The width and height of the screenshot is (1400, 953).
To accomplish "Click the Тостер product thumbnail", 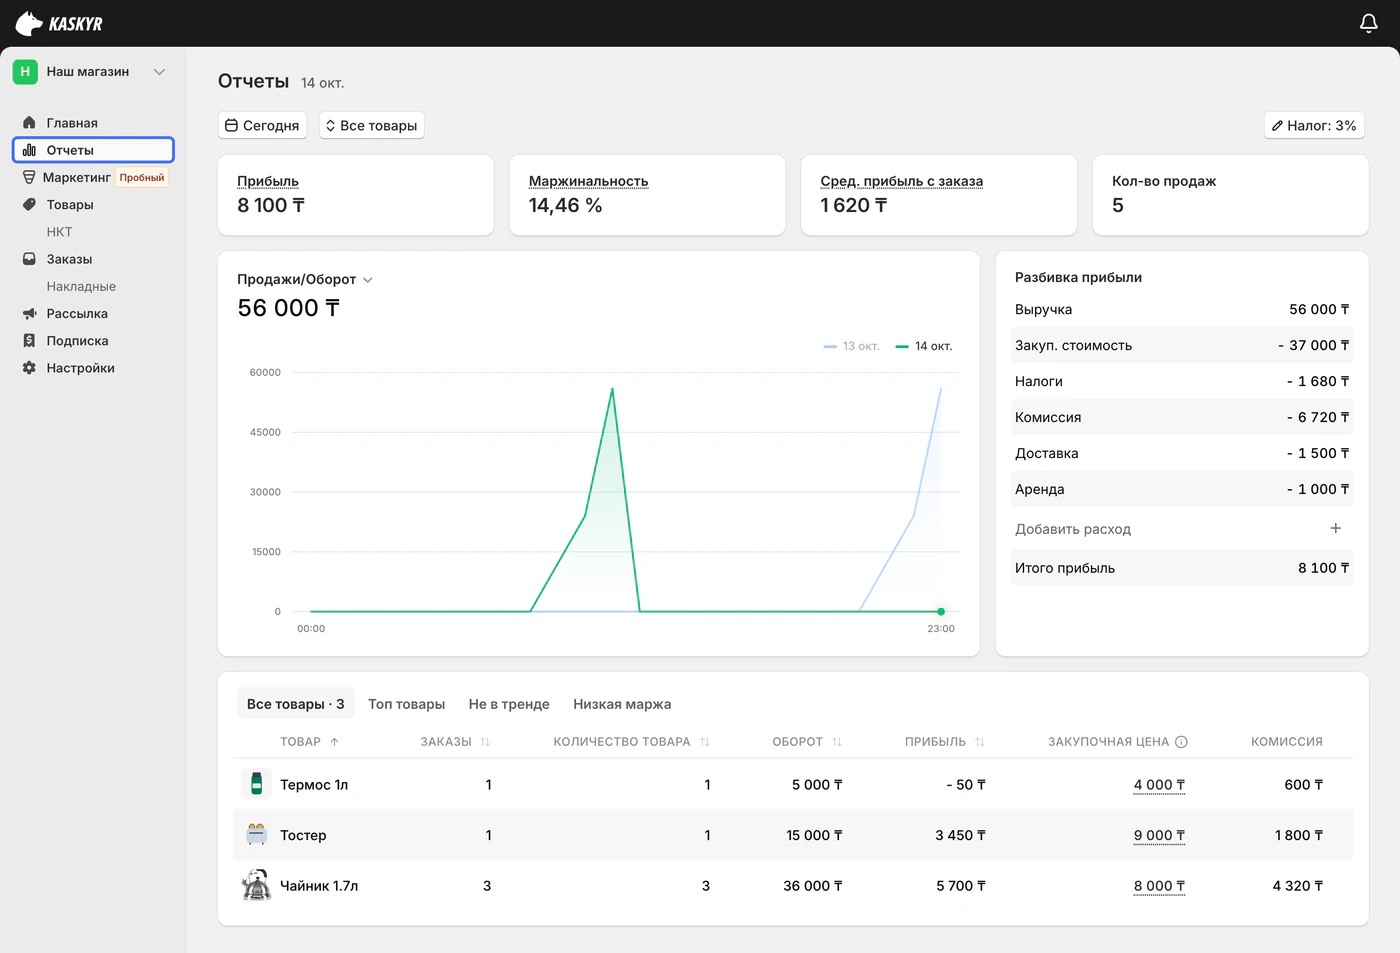I will [257, 834].
